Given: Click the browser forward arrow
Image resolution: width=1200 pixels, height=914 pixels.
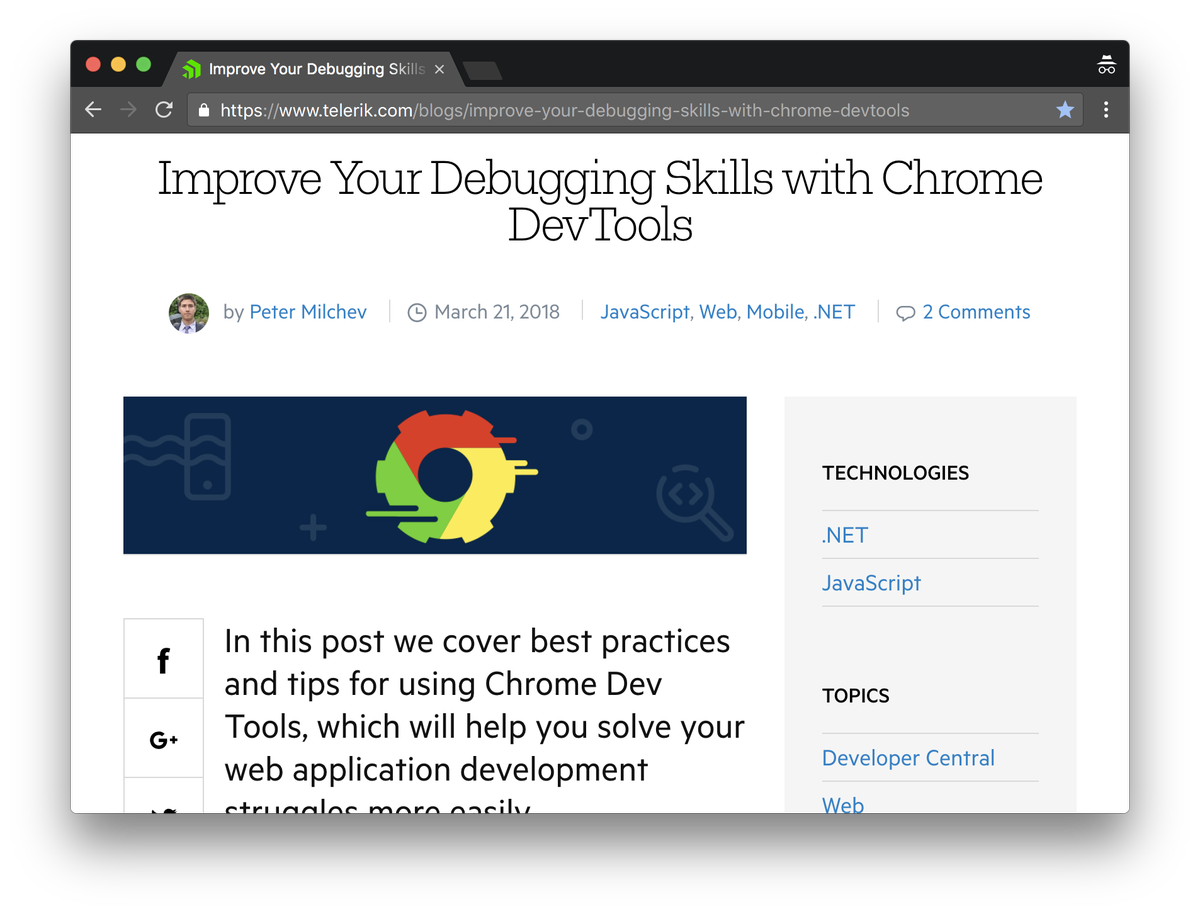Looking at the screenshot, I should tap(128, 110).
